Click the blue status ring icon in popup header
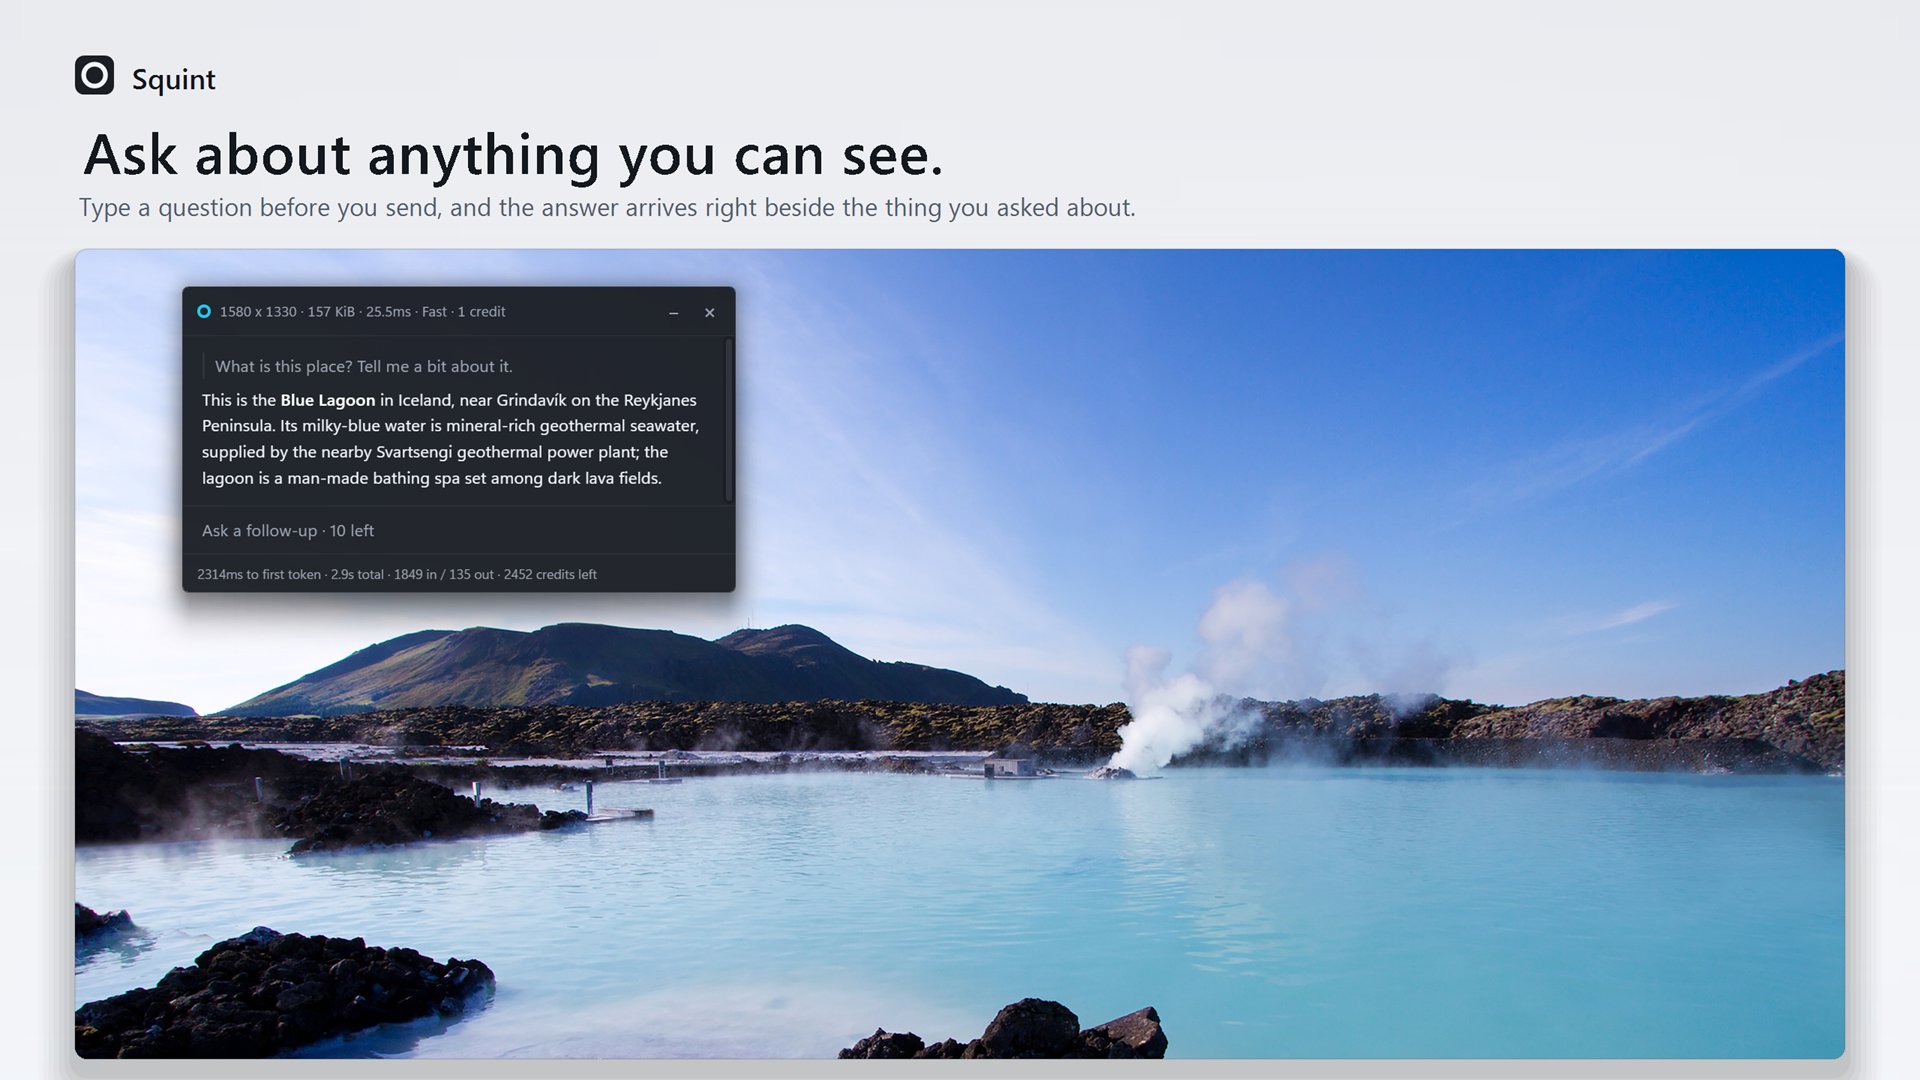The height and width of the screenshot is (1080, 1920). click(204, 312)
